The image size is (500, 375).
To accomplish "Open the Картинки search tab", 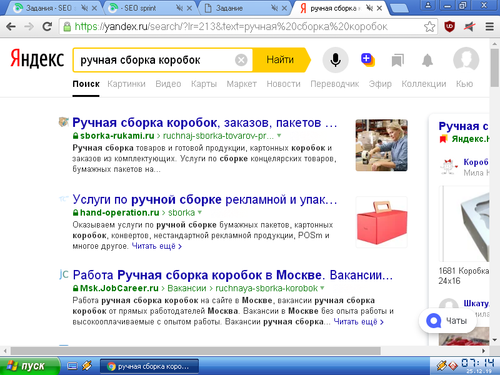I will 126,84.
